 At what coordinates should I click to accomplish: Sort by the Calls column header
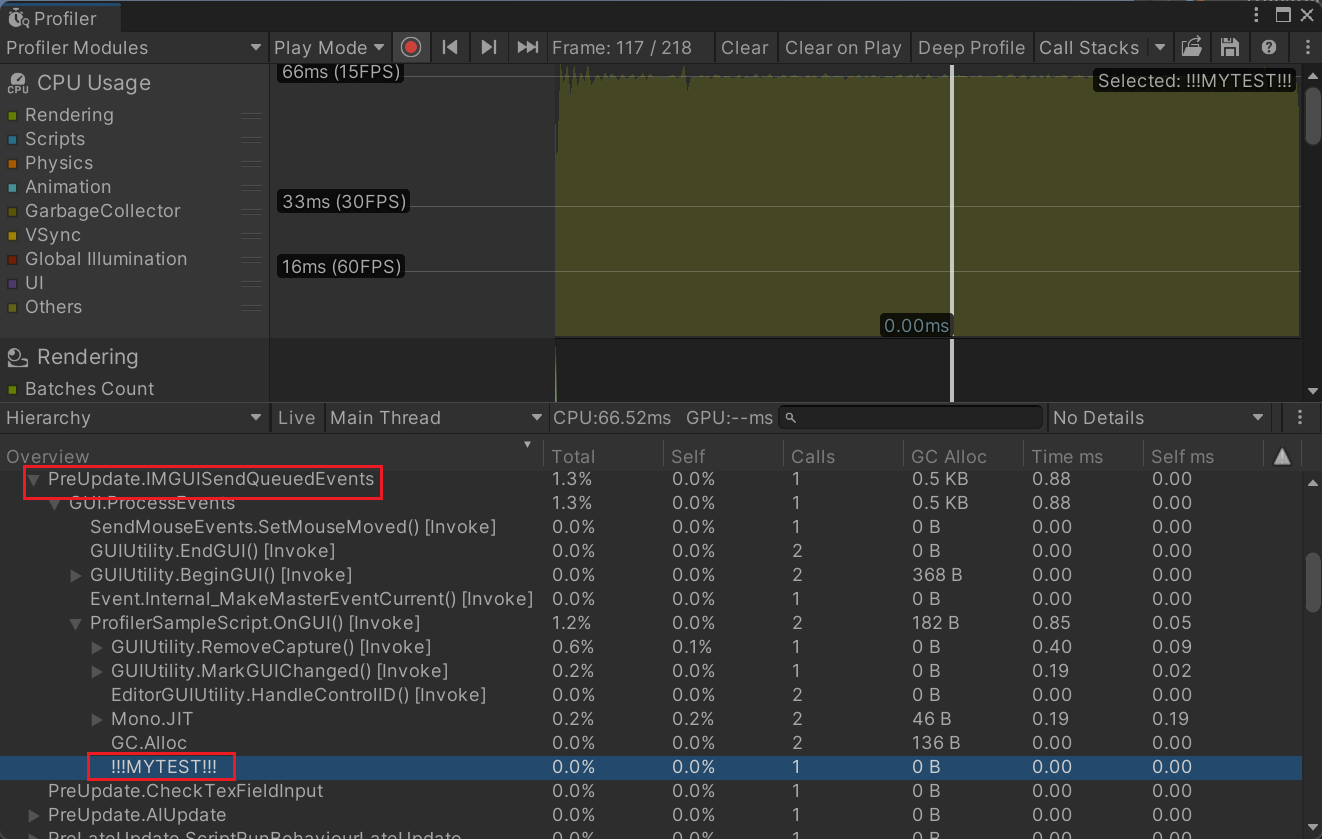[x=842, y=456]
